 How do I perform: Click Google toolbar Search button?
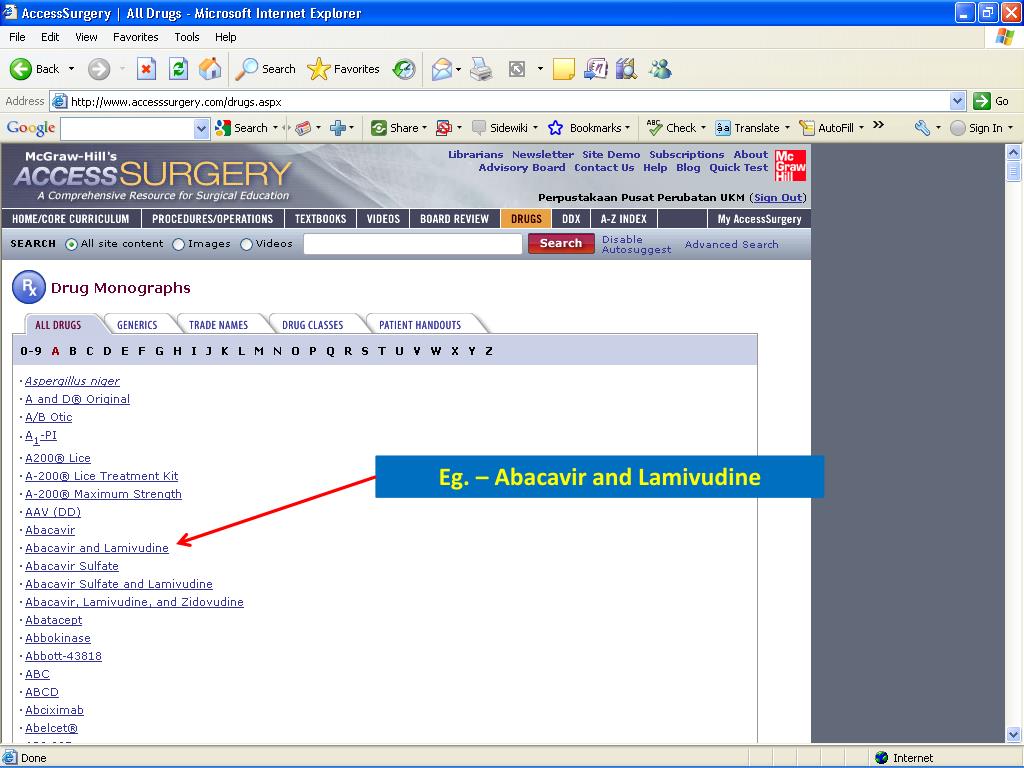pos(242,128)
